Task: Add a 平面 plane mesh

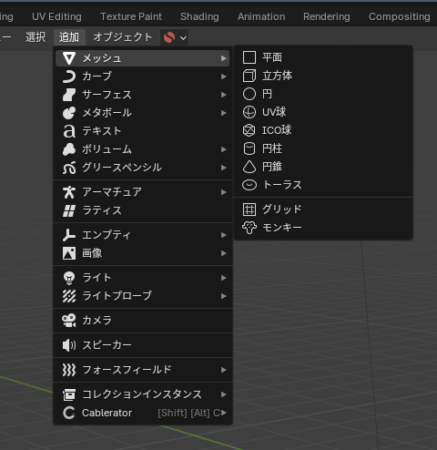Action: [x=323, y=58]
